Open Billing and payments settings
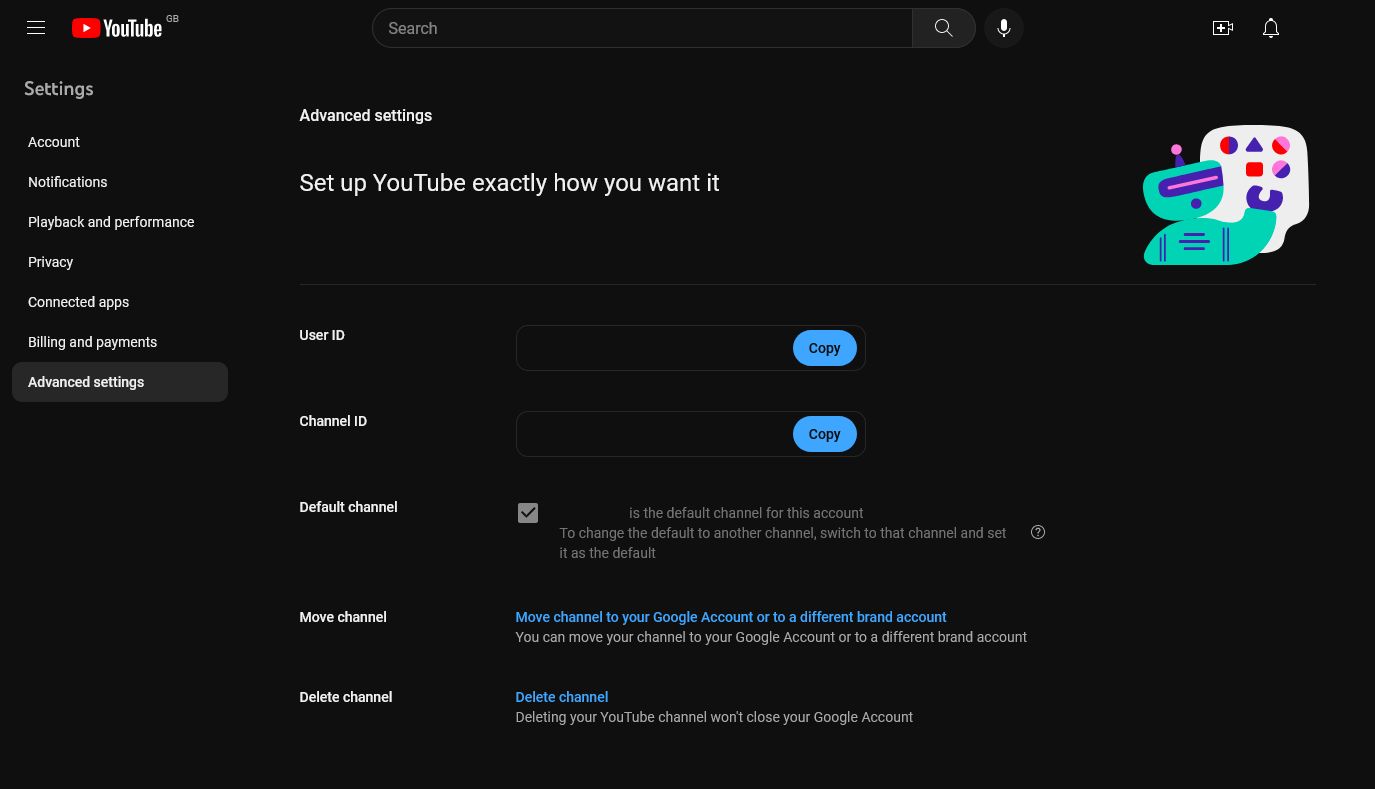1375x789 pixels. (x=92, y=342)
